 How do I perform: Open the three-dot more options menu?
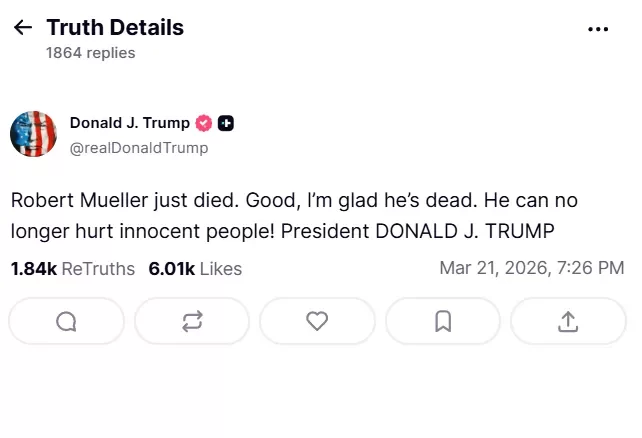point(598,29)
